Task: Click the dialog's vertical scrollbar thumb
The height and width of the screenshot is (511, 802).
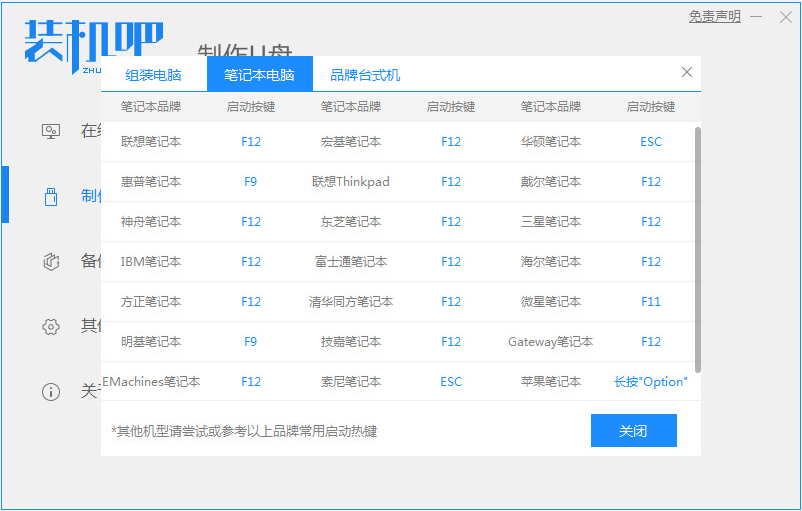Action: [697, 250]
